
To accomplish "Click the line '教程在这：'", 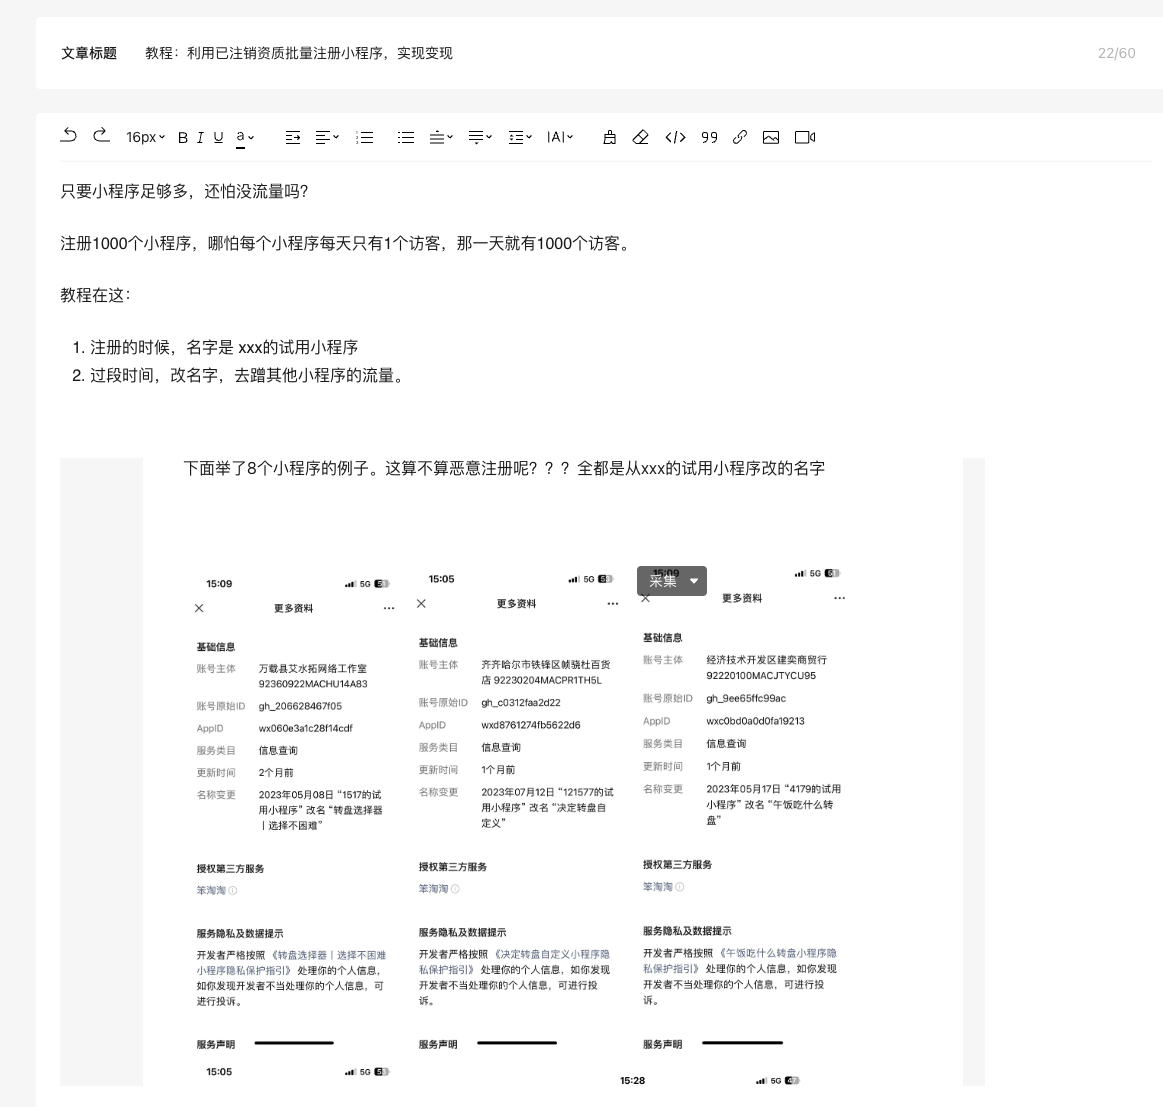I will coord(96,295).
